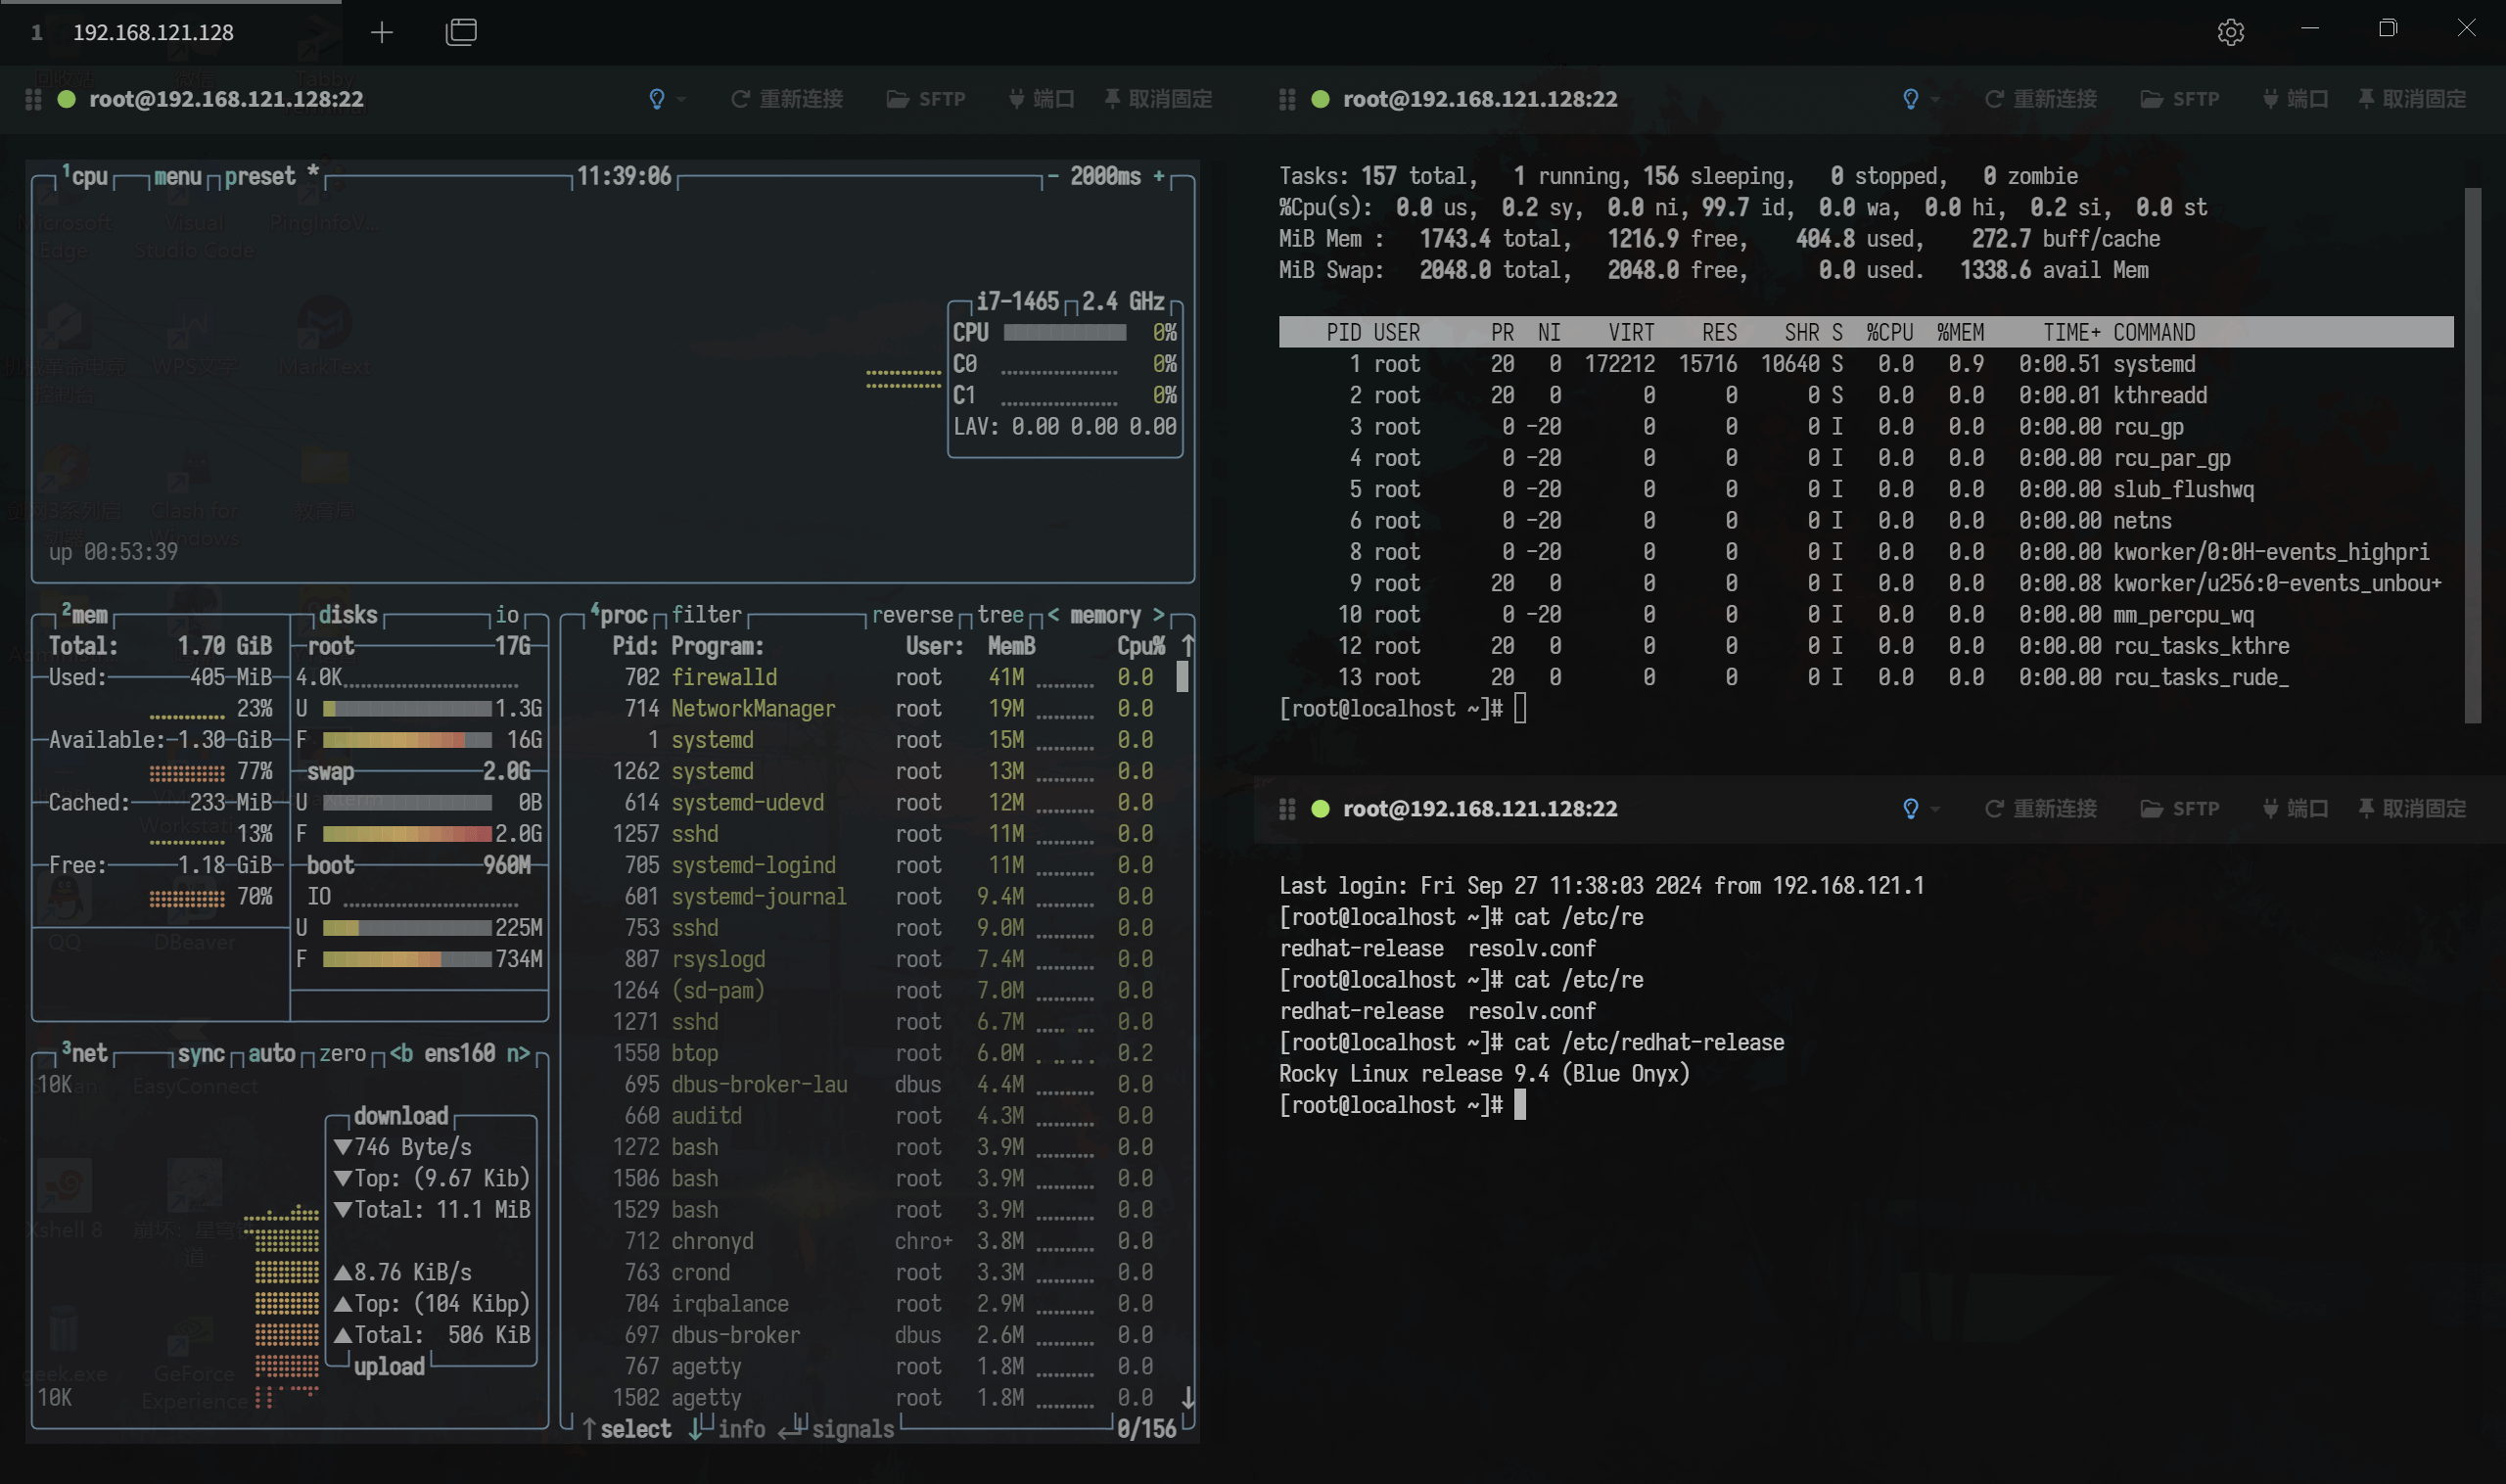Screen dimensions: 2506x1484
Task: Open 端口 ports in the bottom-right pane
Action: point(2295,808)
